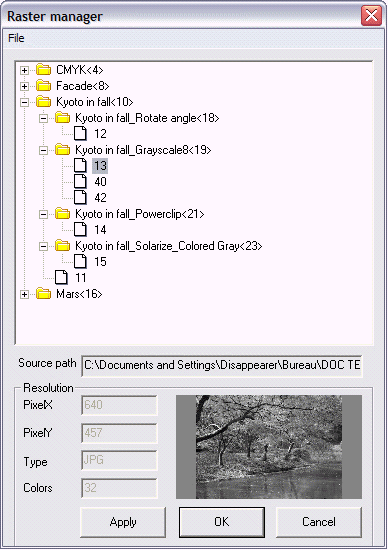Select the CMYK<4> tree label
The image size is (388, 550).
pyautogui.click(x=80, y=70)
